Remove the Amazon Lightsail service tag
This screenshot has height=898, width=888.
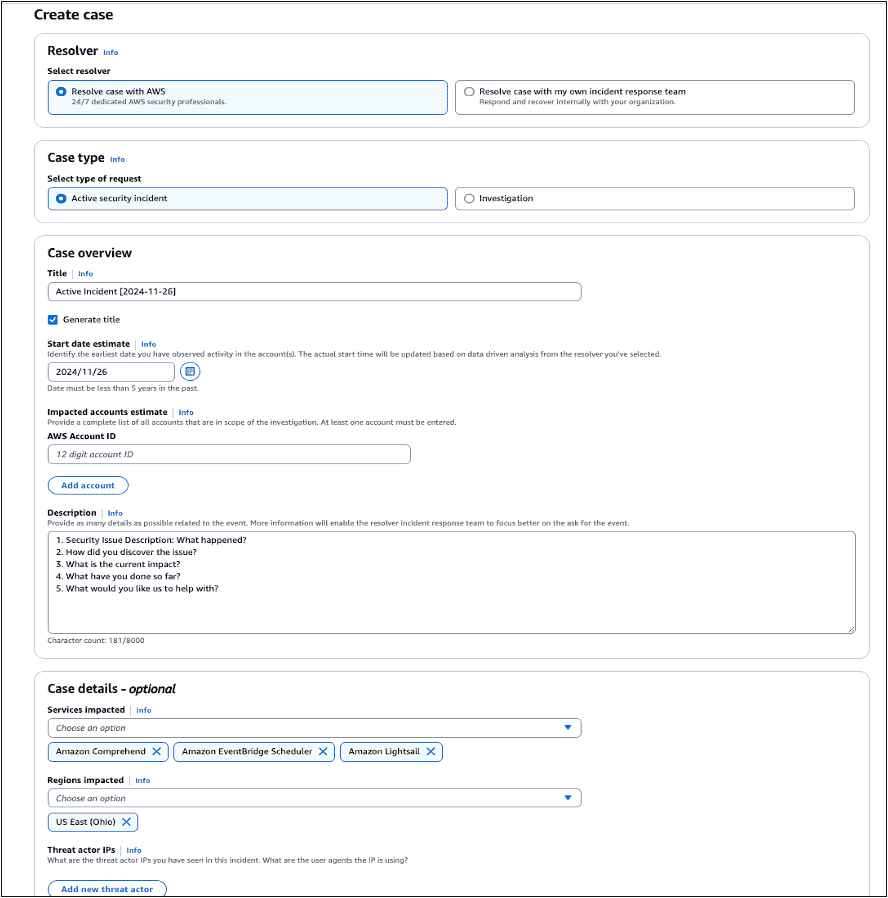[x=431, y=751]
